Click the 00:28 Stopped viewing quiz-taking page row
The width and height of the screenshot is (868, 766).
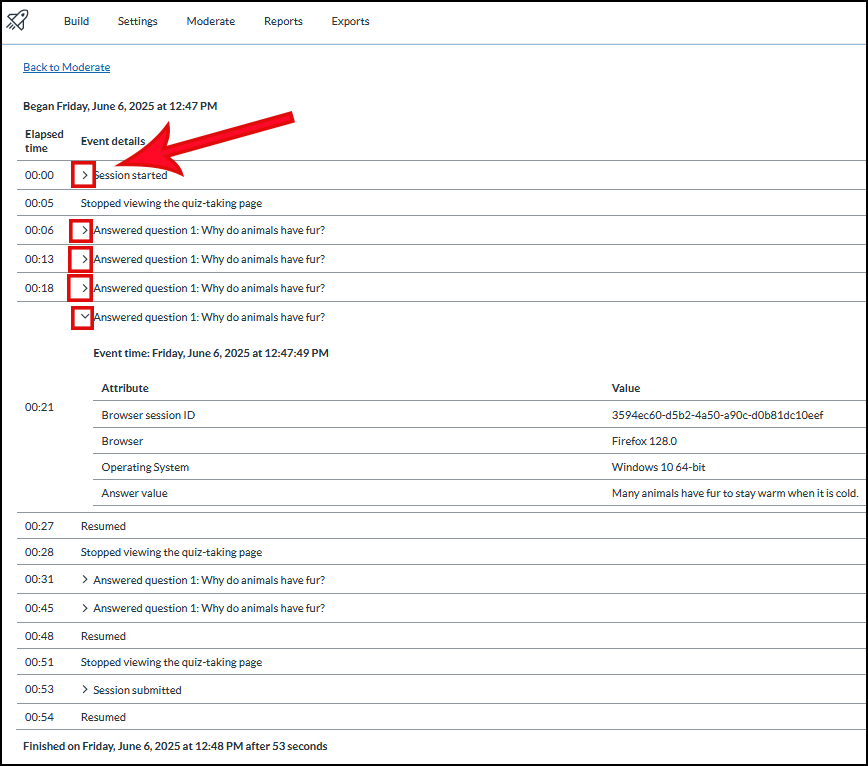click(442, 552)
